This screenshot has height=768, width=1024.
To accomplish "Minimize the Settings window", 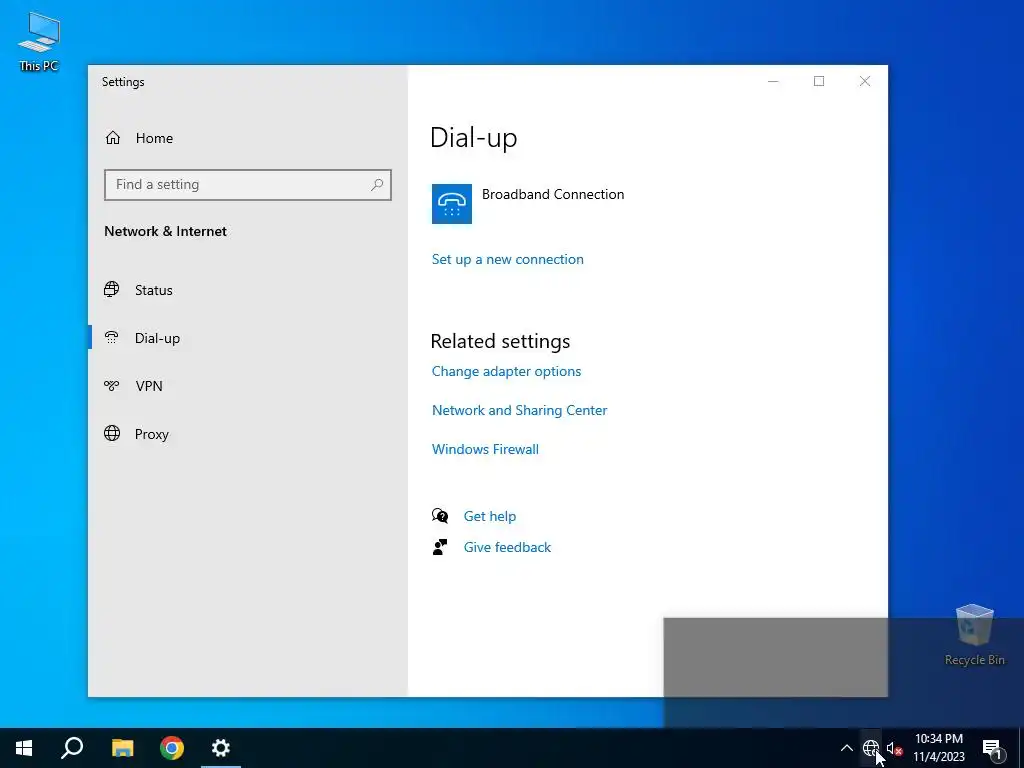I will (x=773, y=81).
